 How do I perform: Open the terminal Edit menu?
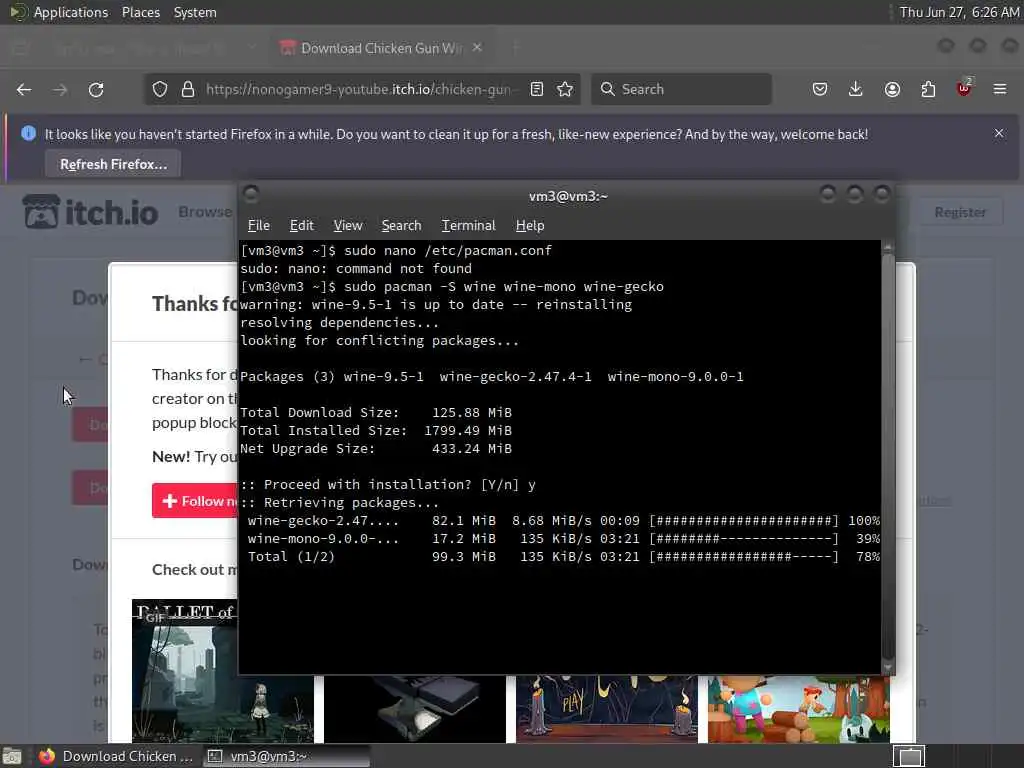pos(302,225)
